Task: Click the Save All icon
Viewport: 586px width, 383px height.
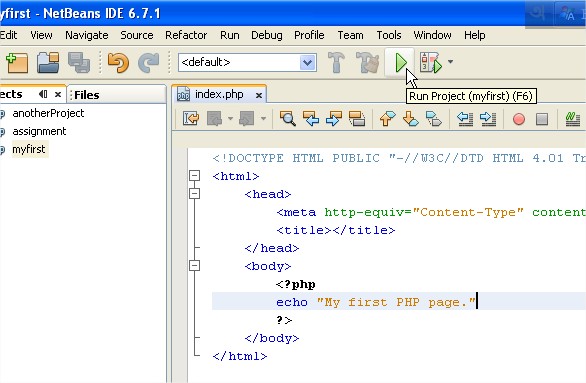Action: [x=79, y=62]
